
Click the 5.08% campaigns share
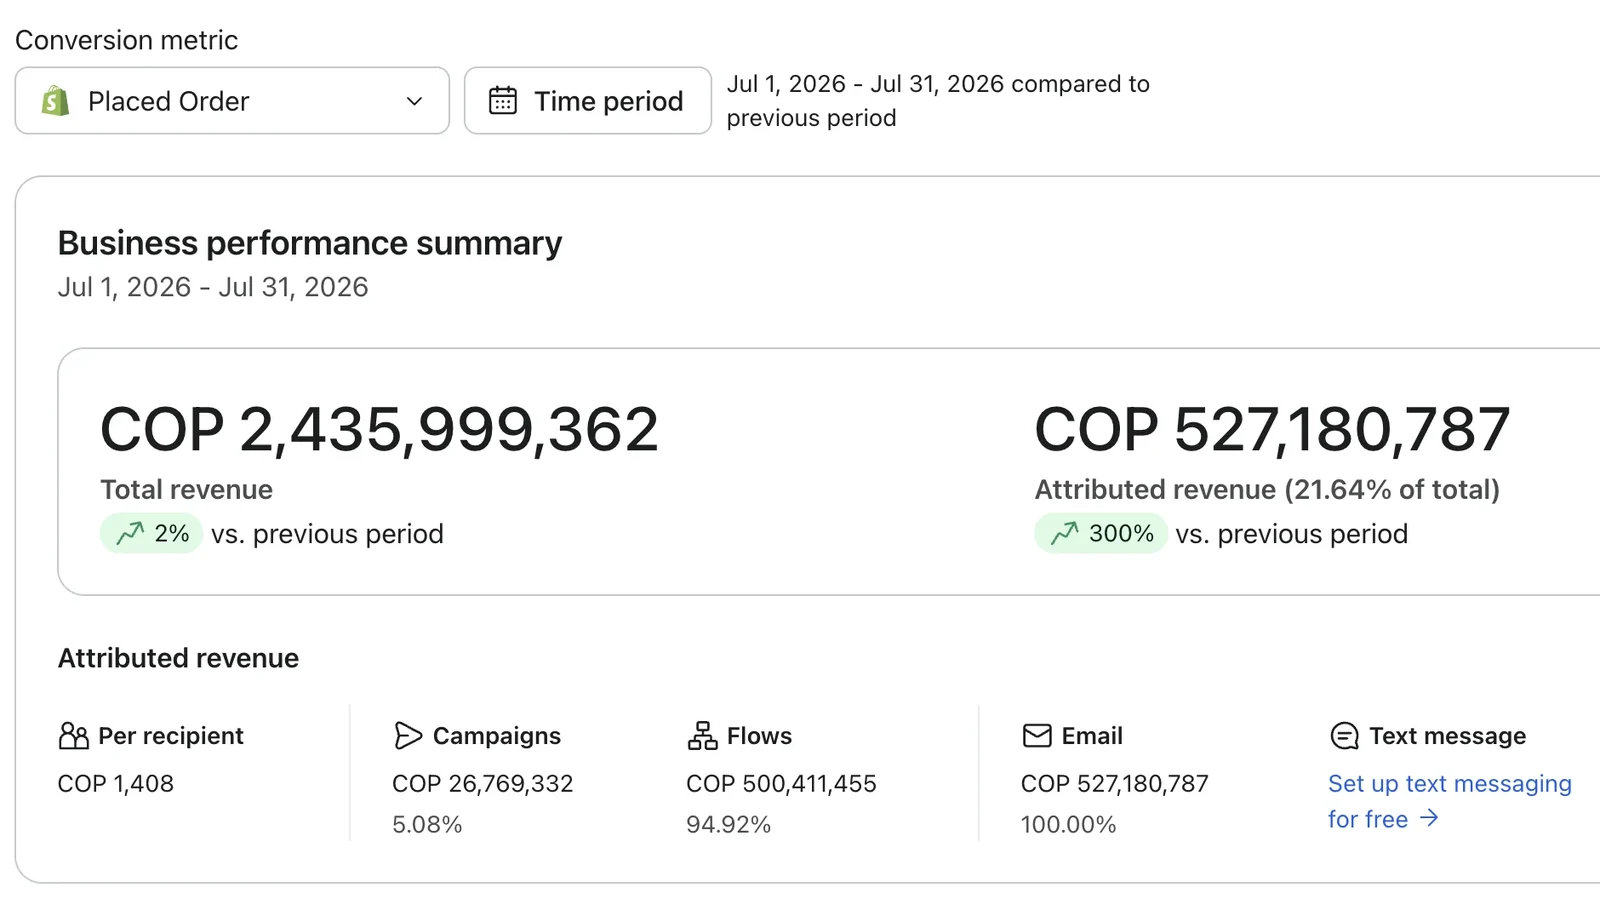[x=427, y=825]
